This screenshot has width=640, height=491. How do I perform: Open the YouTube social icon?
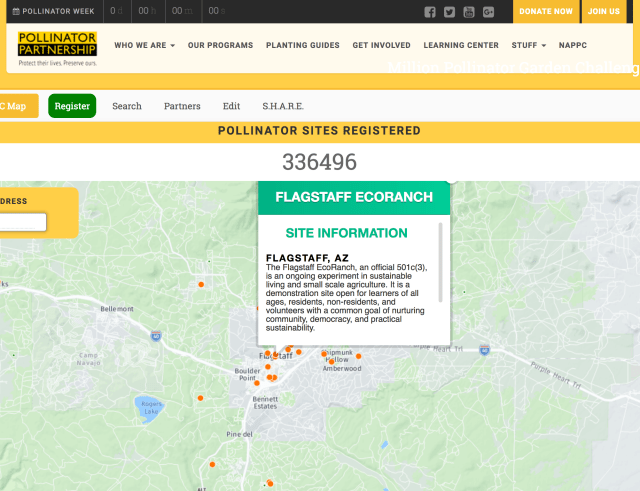(x=469, y=12)
